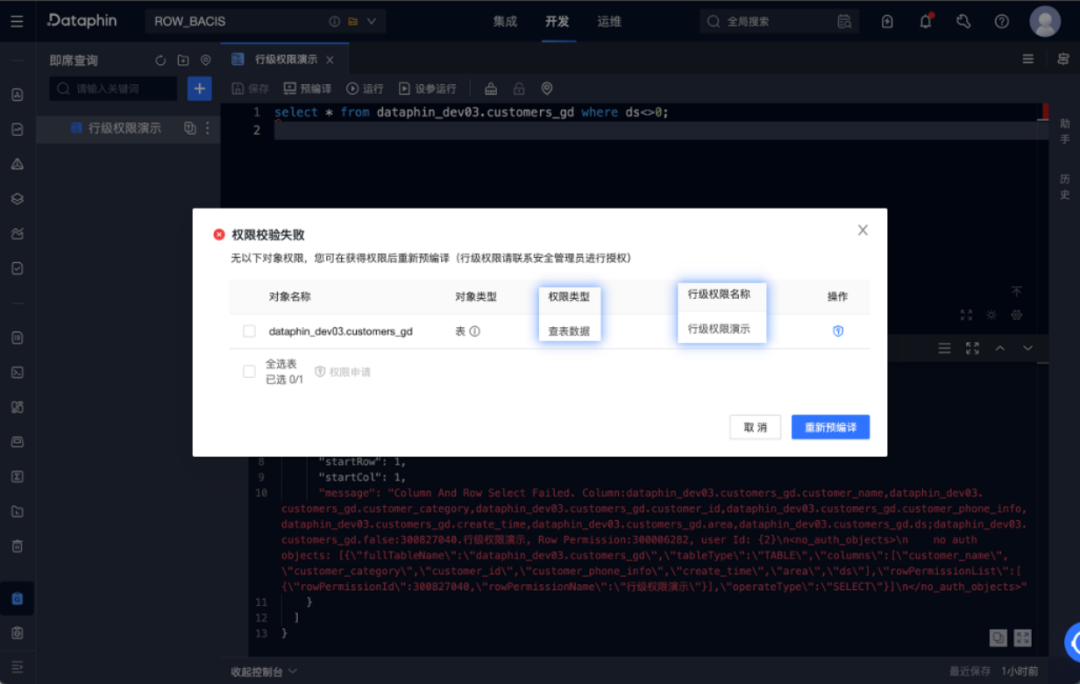Click the help question-mark icon
Screen dimensions: 1080x684
(1001, 20)
